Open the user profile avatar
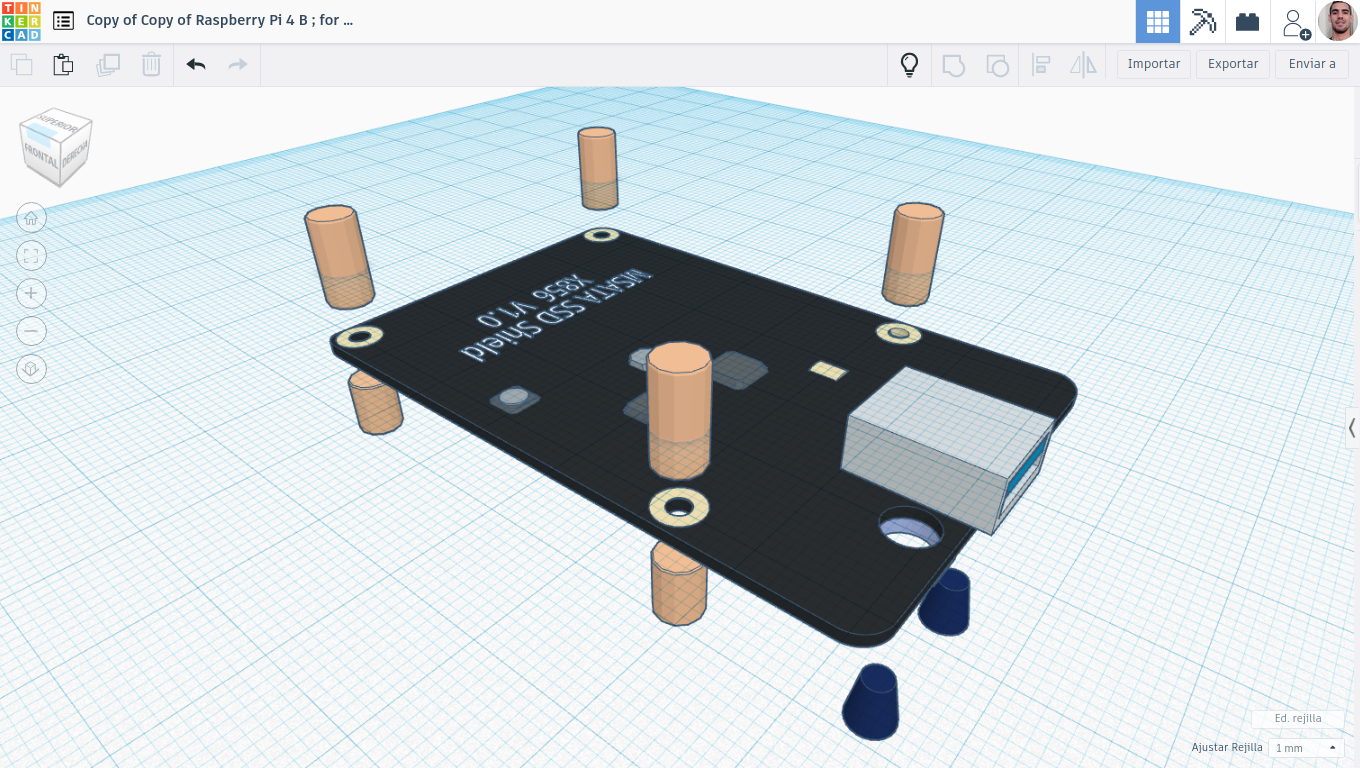 click(1338, 21)
